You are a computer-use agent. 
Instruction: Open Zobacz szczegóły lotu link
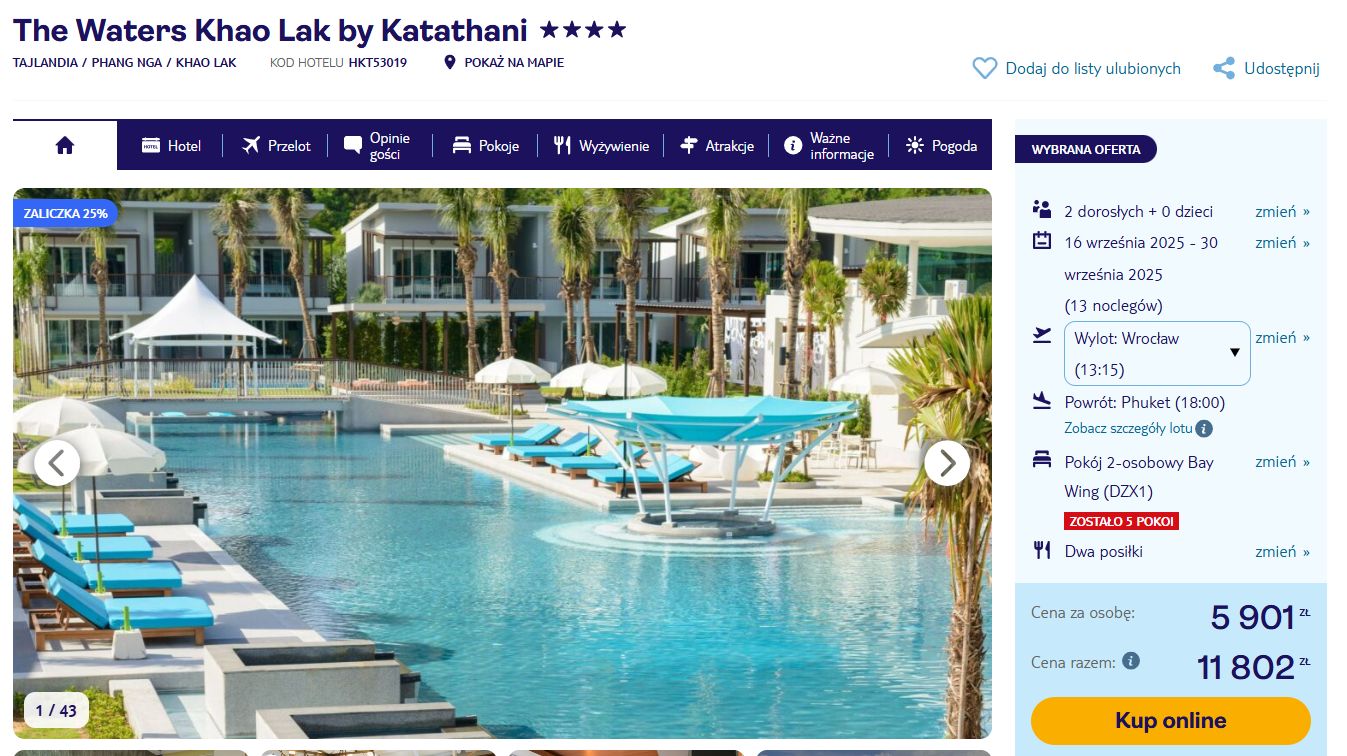[1128, 428]
